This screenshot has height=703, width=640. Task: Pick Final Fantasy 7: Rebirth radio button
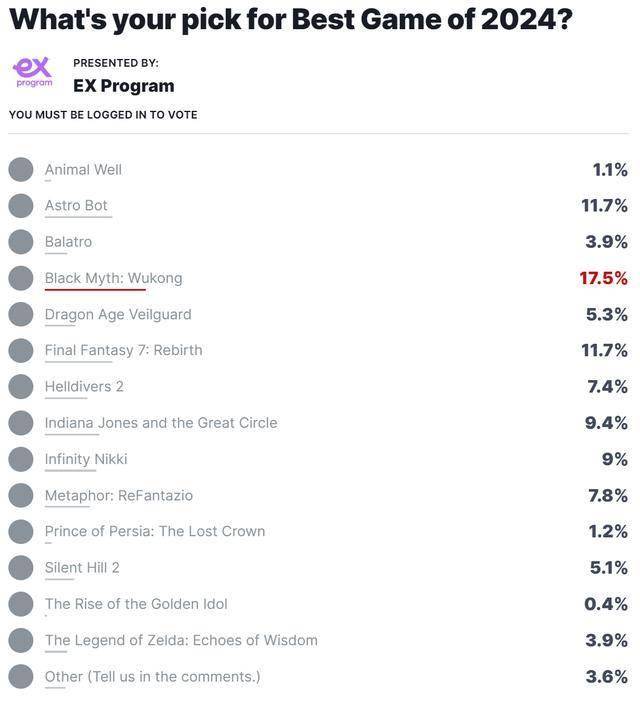tap(21, 350)
